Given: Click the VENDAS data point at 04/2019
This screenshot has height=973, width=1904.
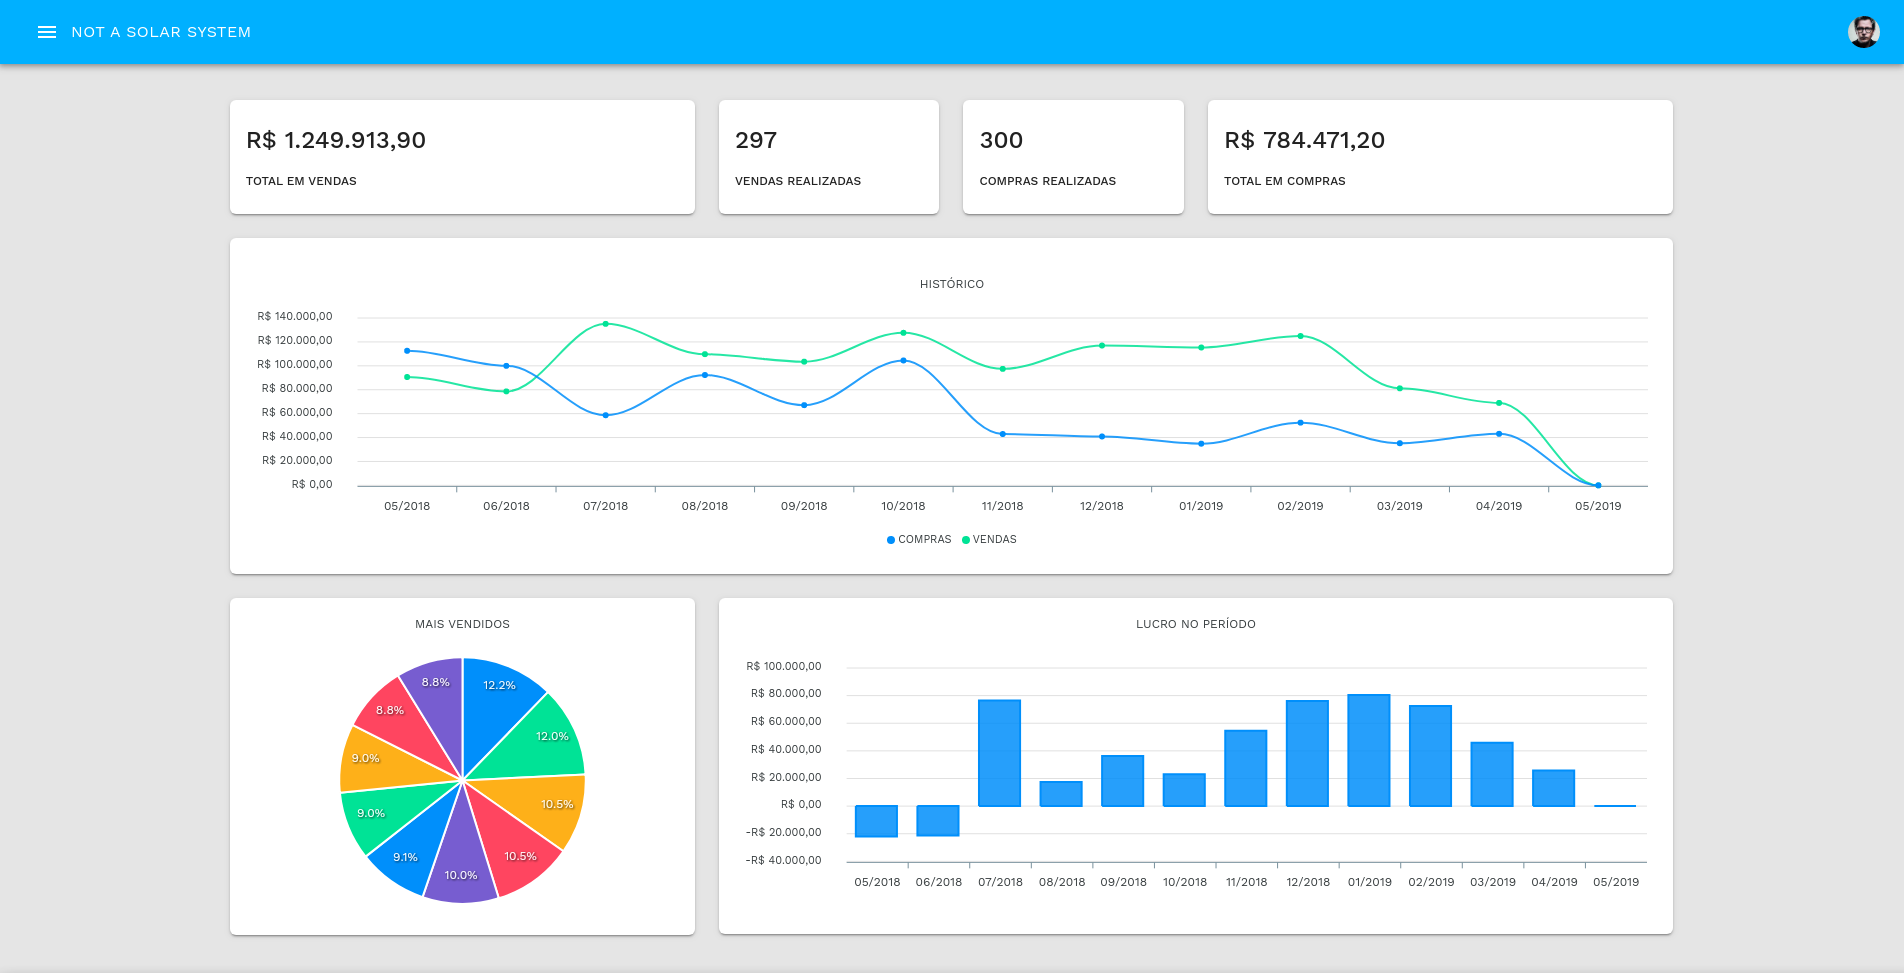Looking at the screenshot, I should (1499, 403).
